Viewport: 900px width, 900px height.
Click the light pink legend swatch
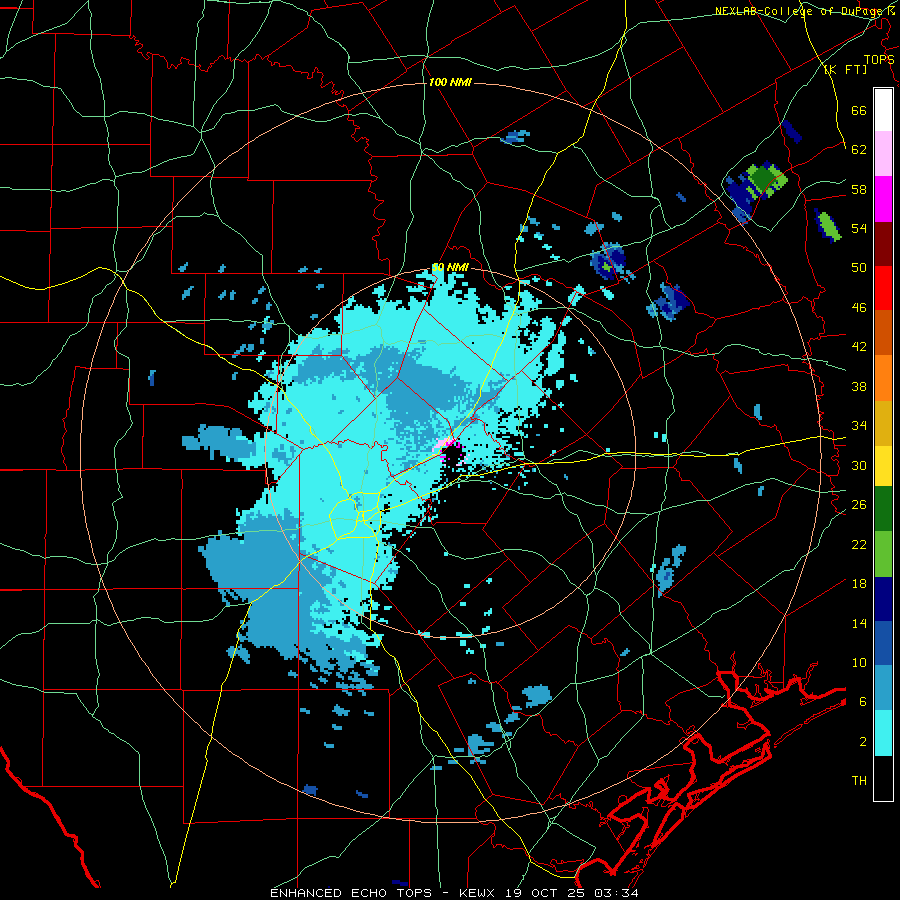coord(883,154)
